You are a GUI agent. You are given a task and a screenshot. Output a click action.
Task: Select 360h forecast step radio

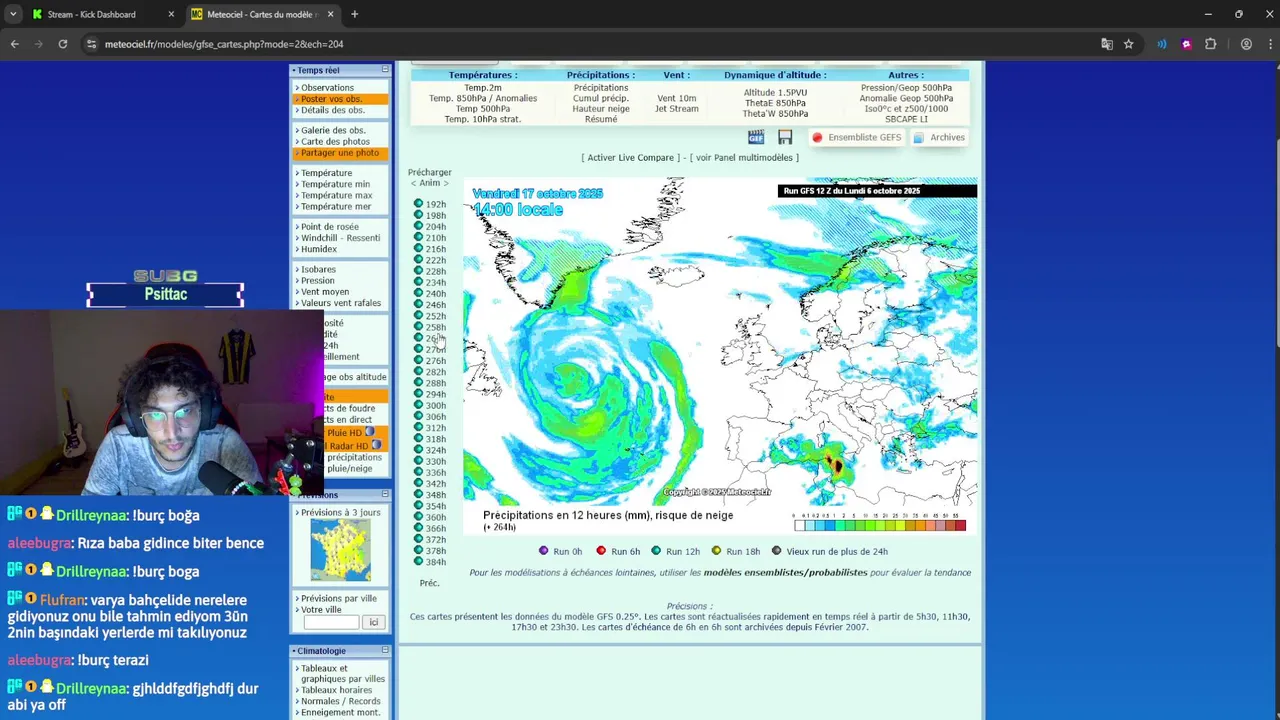pyautogui.click(x=418, y=517)
